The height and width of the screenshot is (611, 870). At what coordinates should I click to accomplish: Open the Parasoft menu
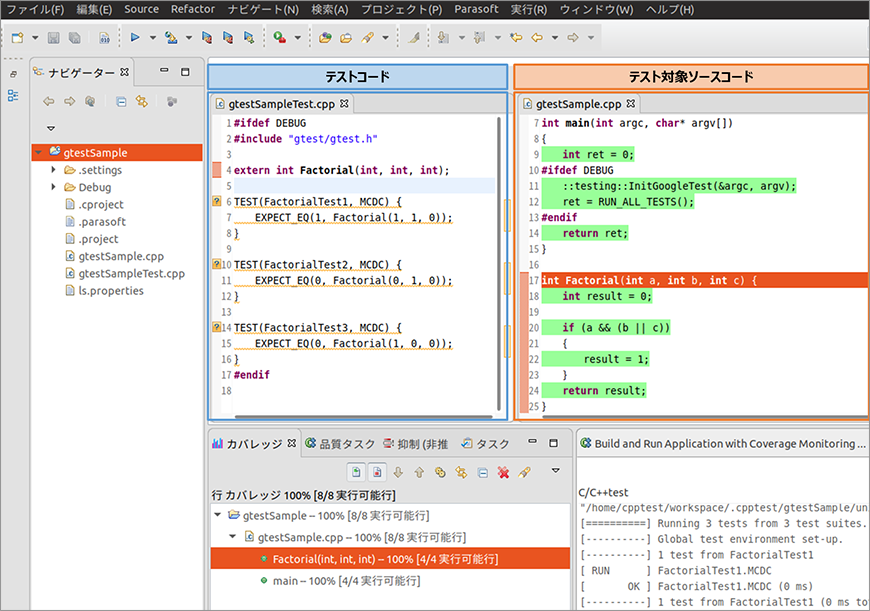tap(476, 9)
